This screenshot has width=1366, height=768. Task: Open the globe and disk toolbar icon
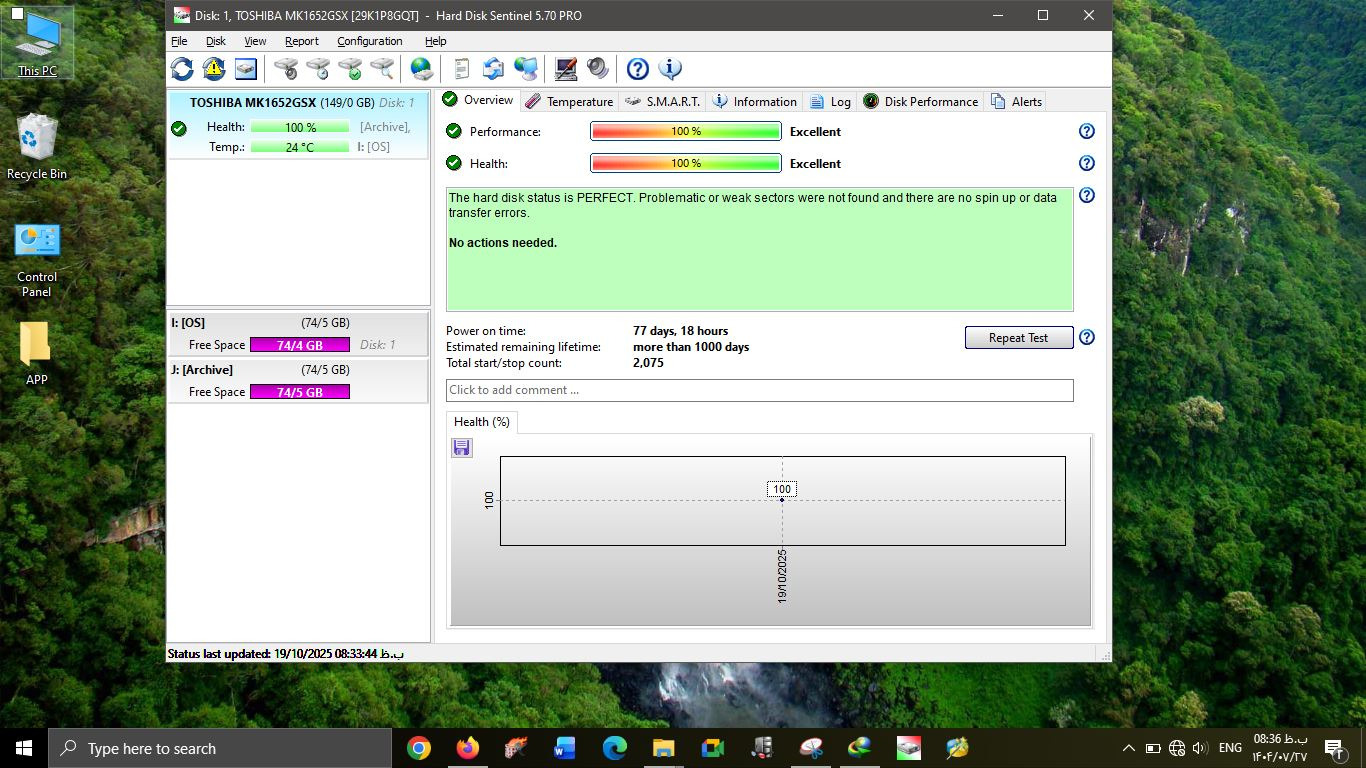tap(422, 69)
